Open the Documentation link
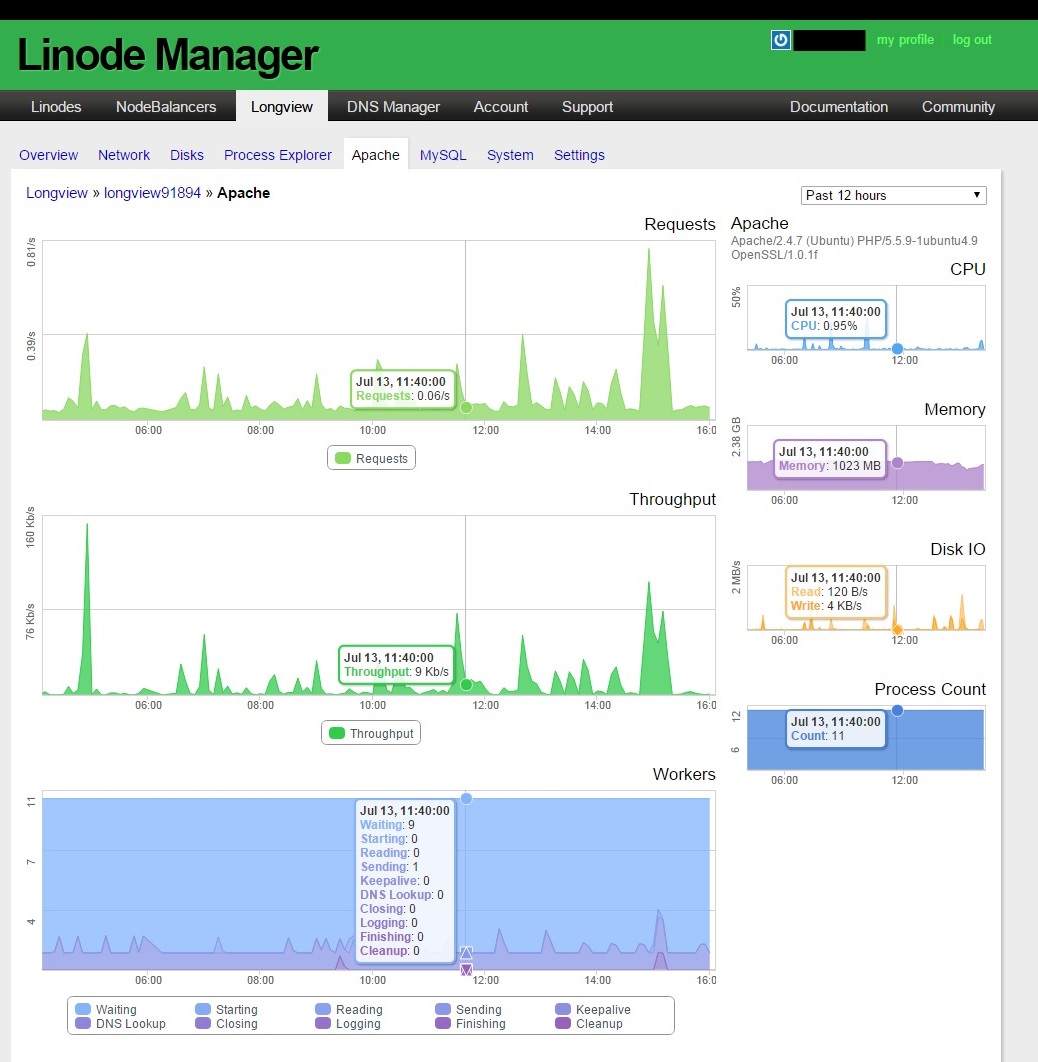1038x1062 pixels. pyautogui.click(x=838, y=106)
